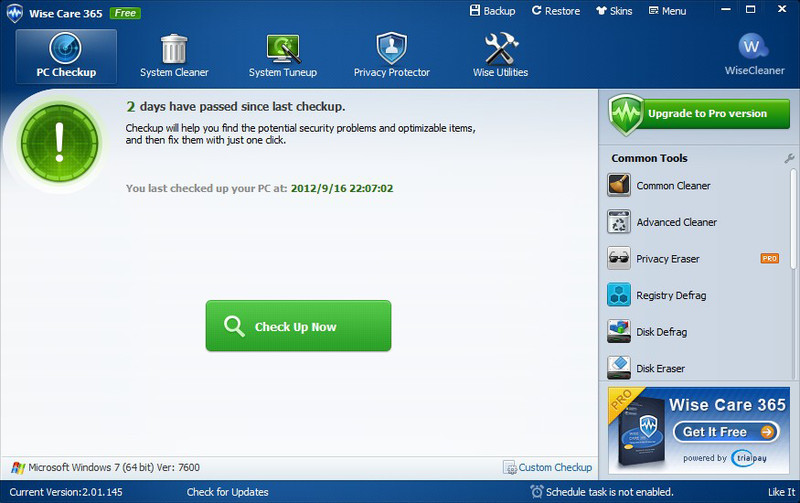Click the trialpay logo
This screenshot has height=503, width=800.
[748, 458]
